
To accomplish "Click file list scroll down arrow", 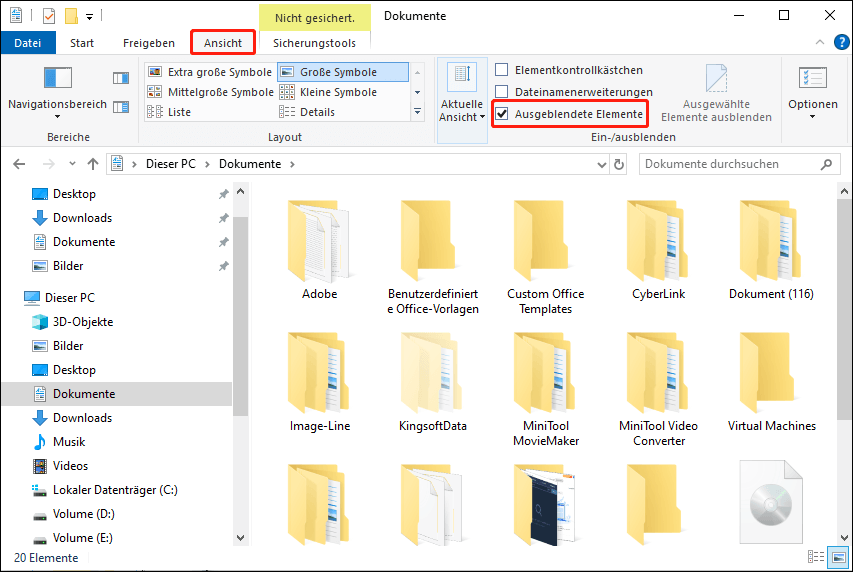I will point(844,537).
